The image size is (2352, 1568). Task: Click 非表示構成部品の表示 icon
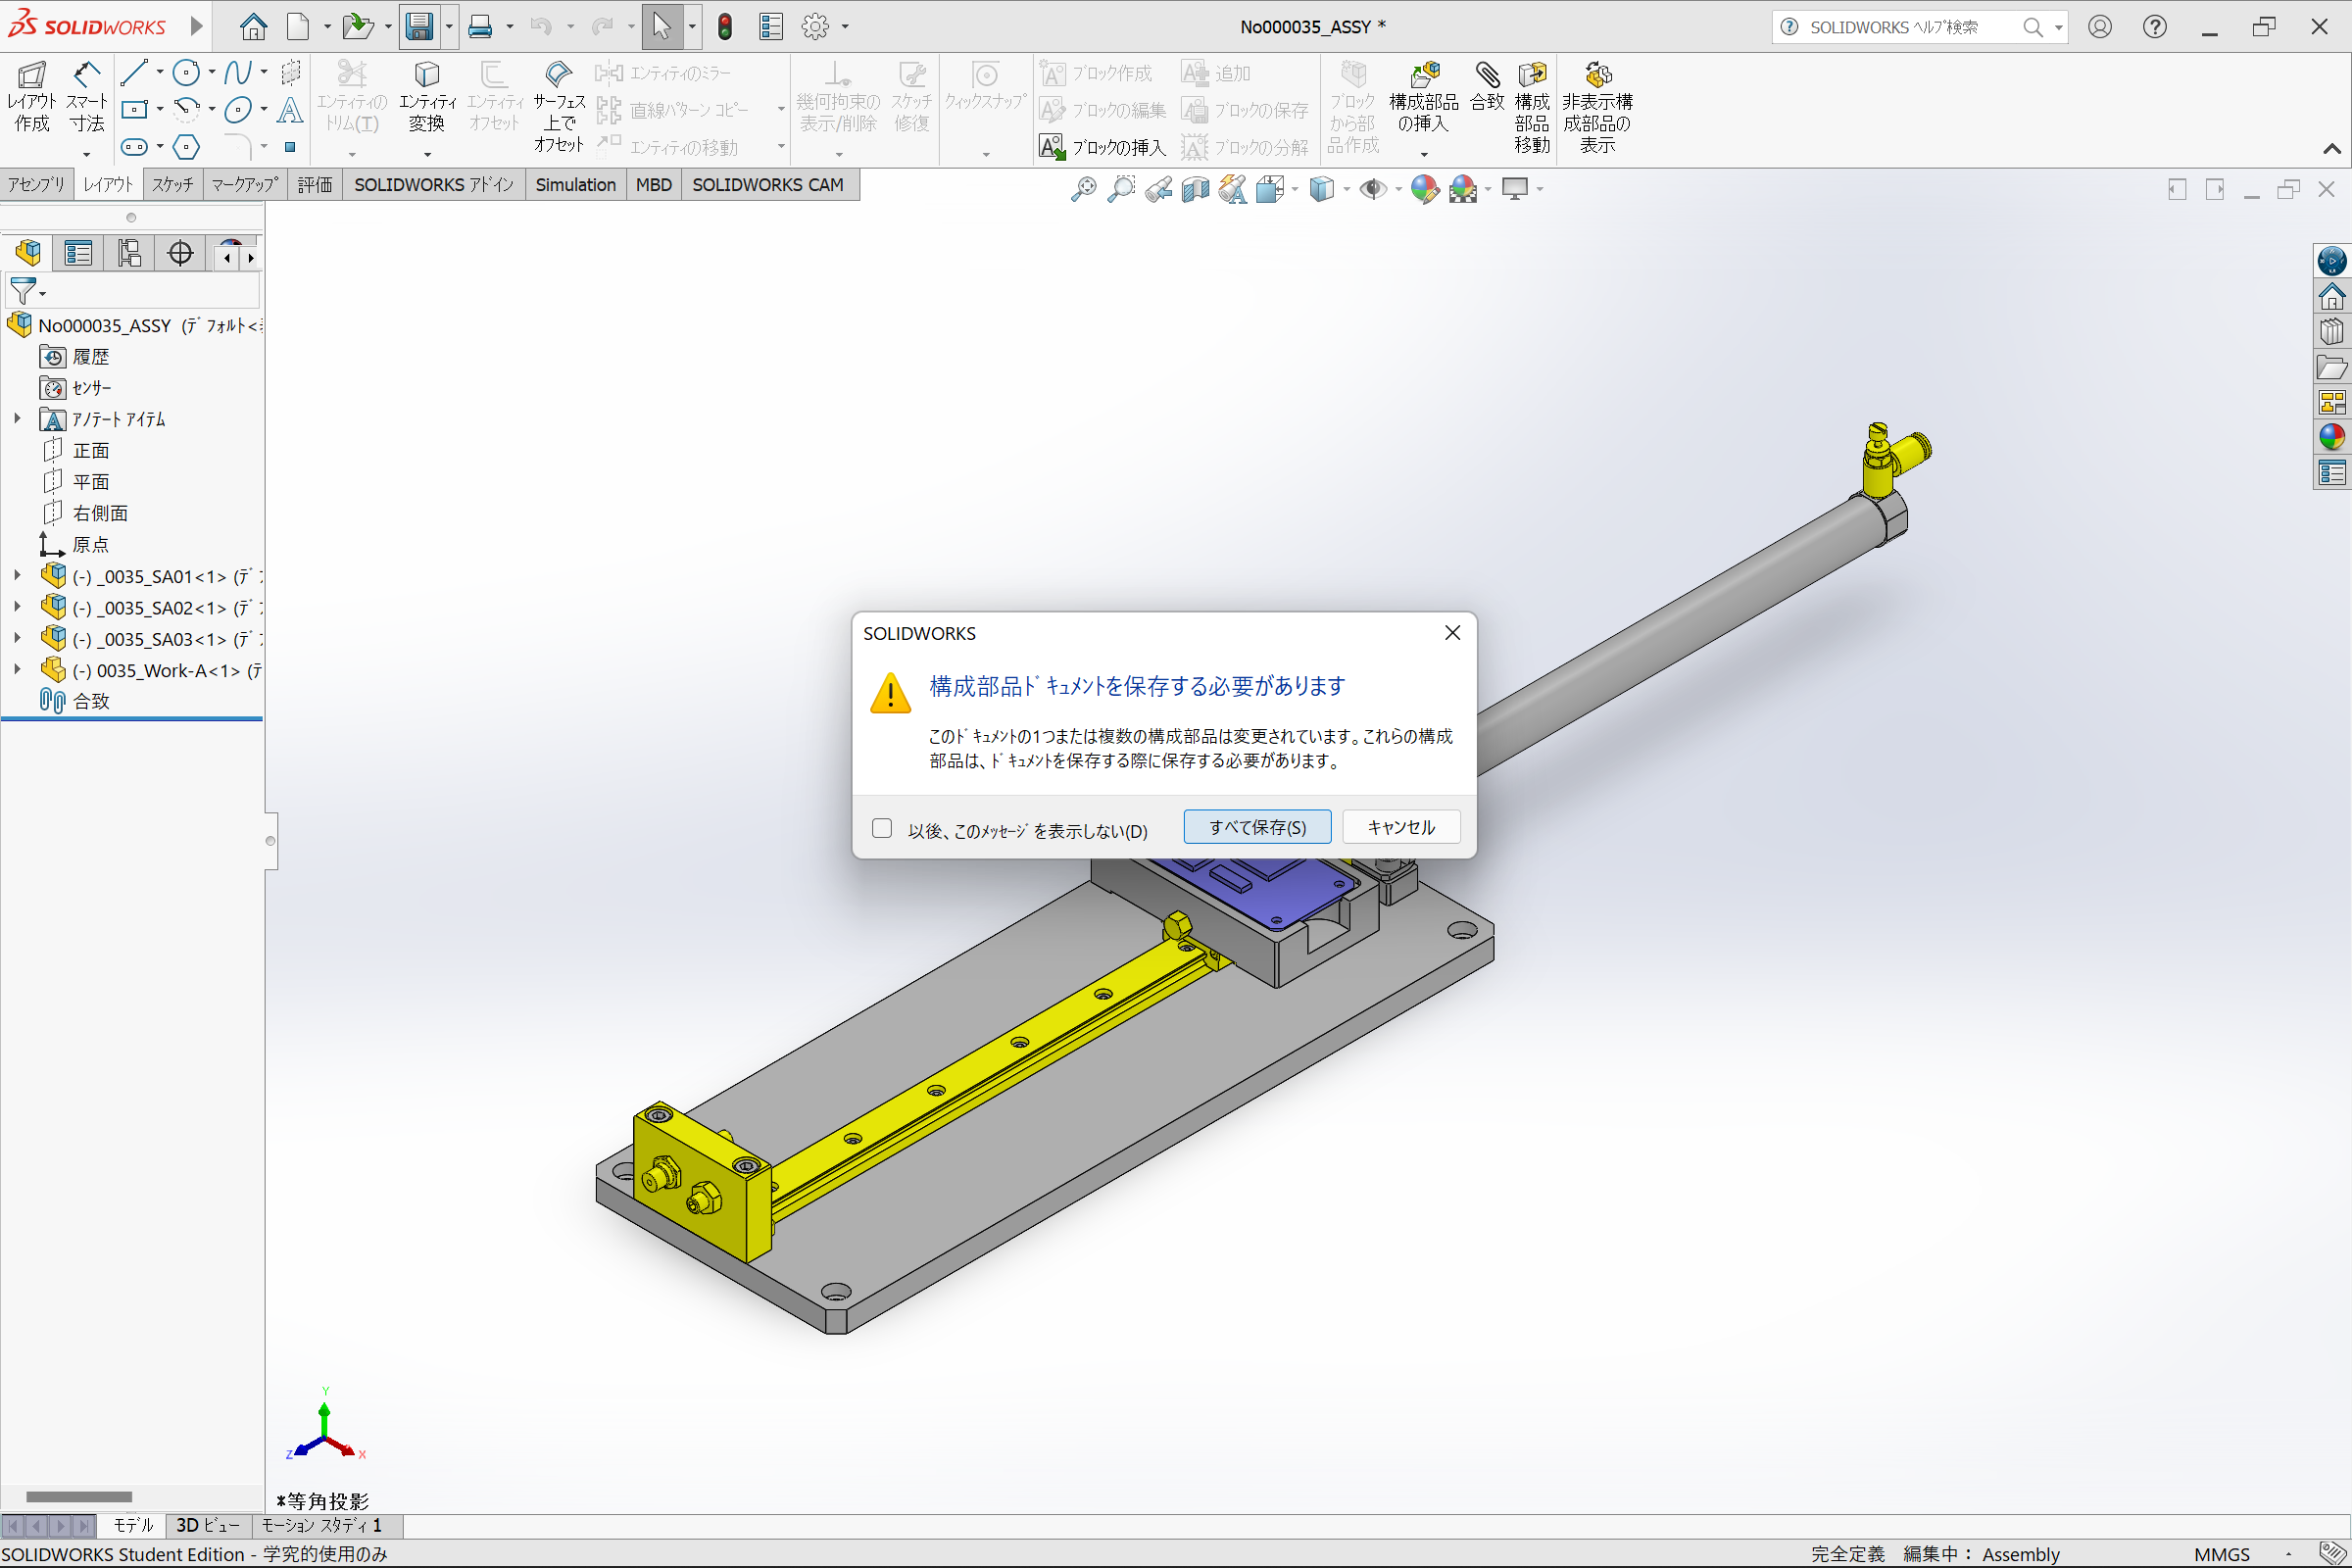pos(1597,107)
